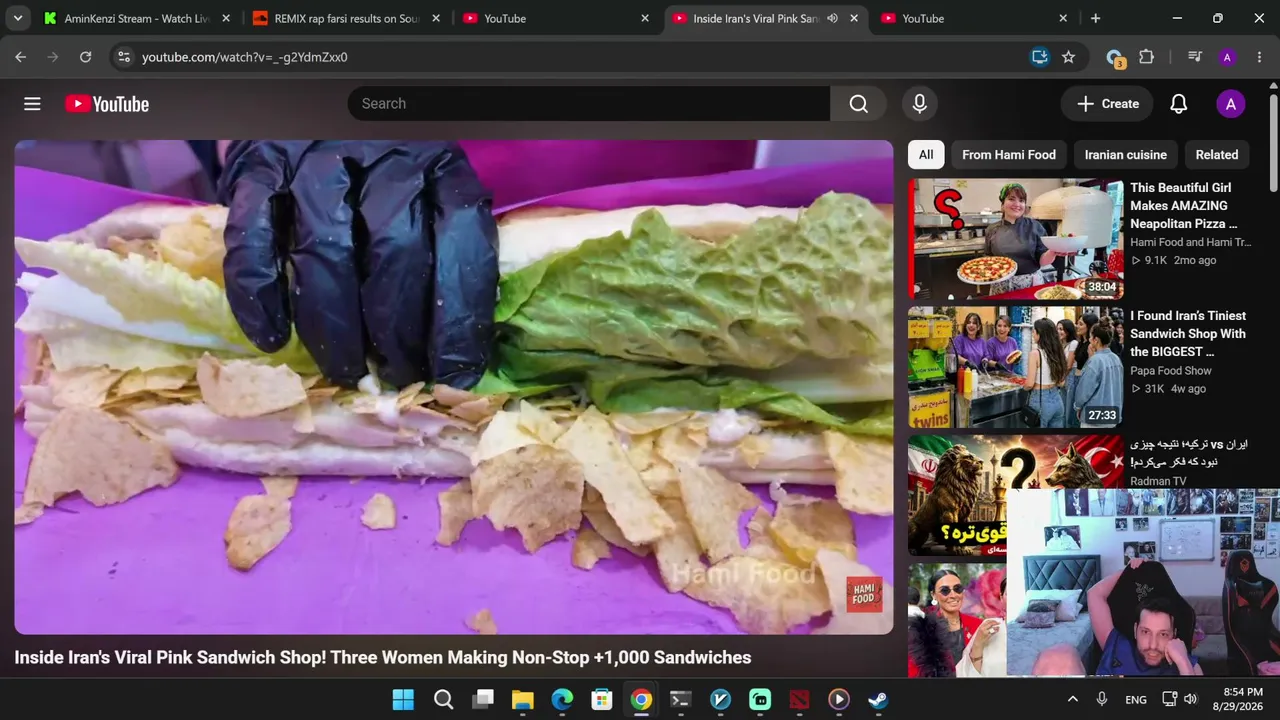Open the extension icon with badge 3

coord(1114,58)
